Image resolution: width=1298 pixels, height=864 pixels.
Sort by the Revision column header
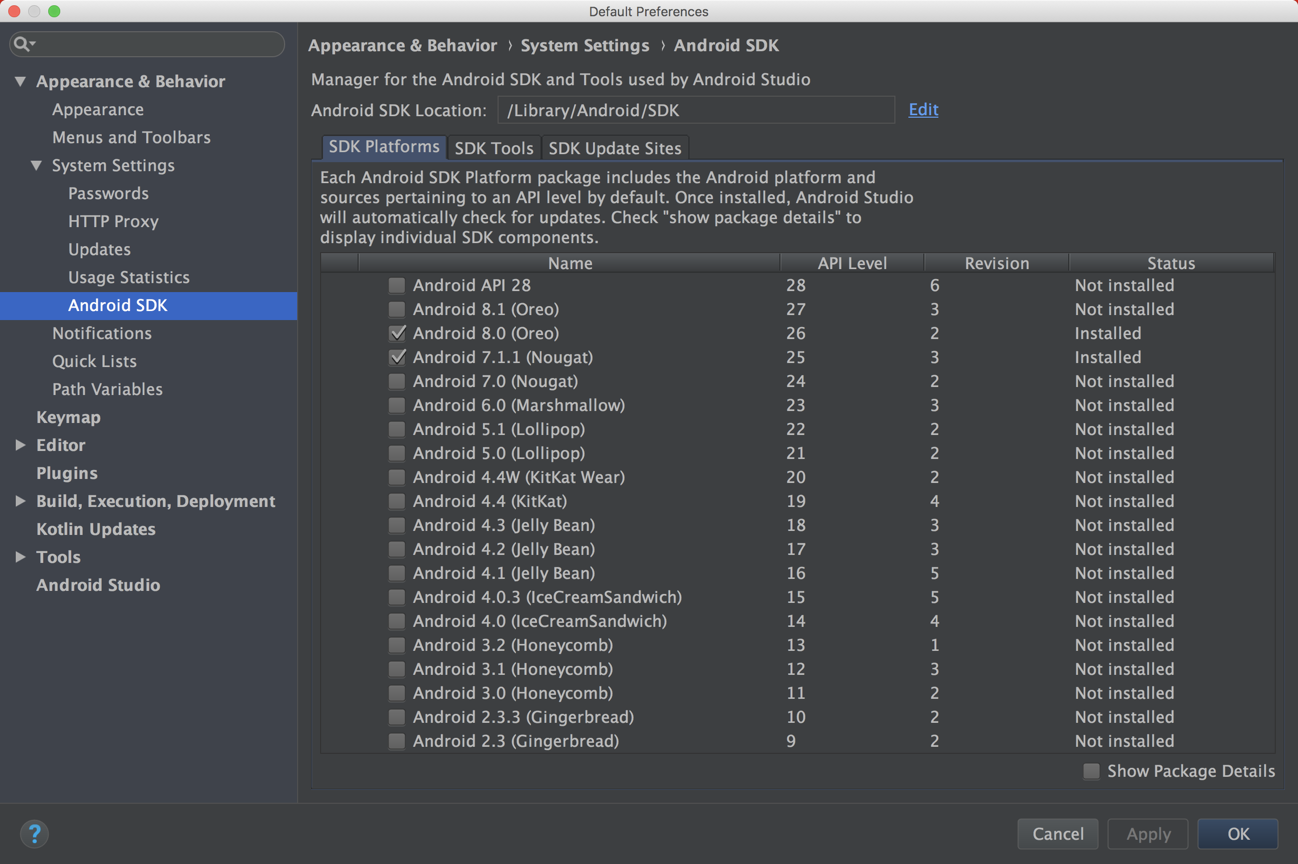pyautogui.click(x=997, y=263)
